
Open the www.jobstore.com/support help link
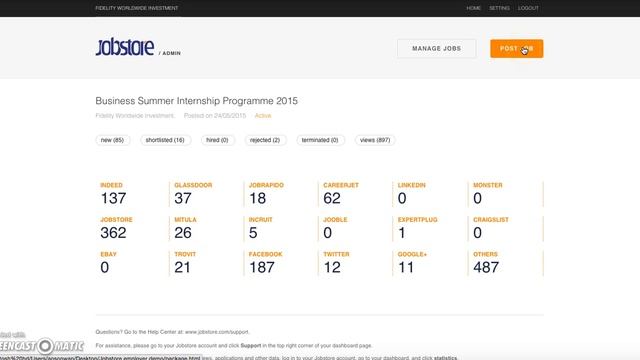tap(217, 332)
